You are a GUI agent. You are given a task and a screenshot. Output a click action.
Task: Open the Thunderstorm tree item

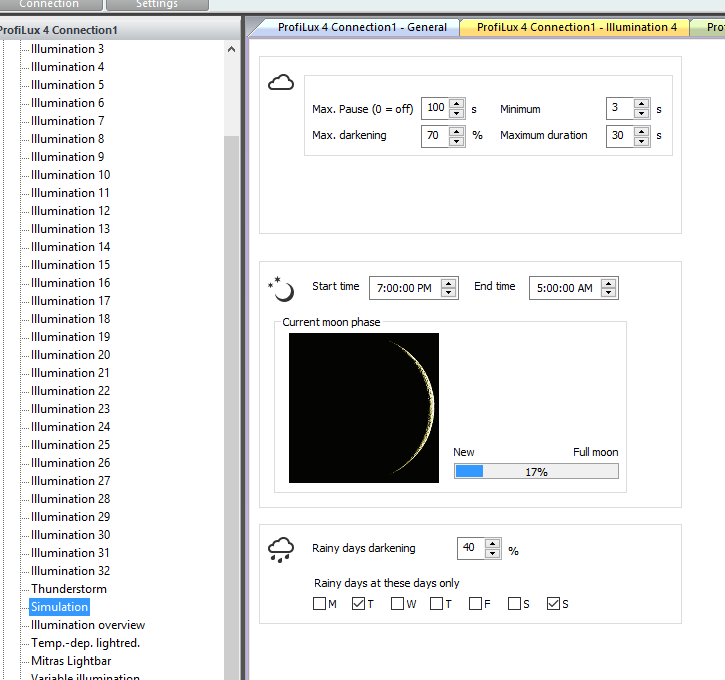point(69,589)
